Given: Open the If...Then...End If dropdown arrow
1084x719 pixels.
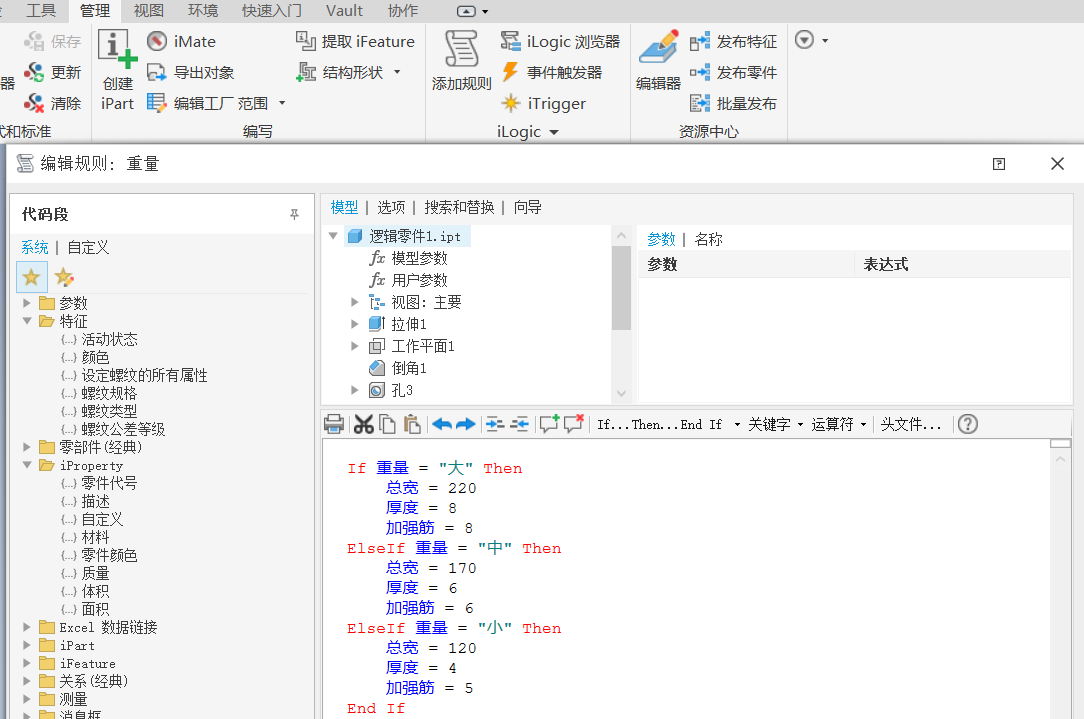Looking at the screenshot, I should click(x=737, y=424).
